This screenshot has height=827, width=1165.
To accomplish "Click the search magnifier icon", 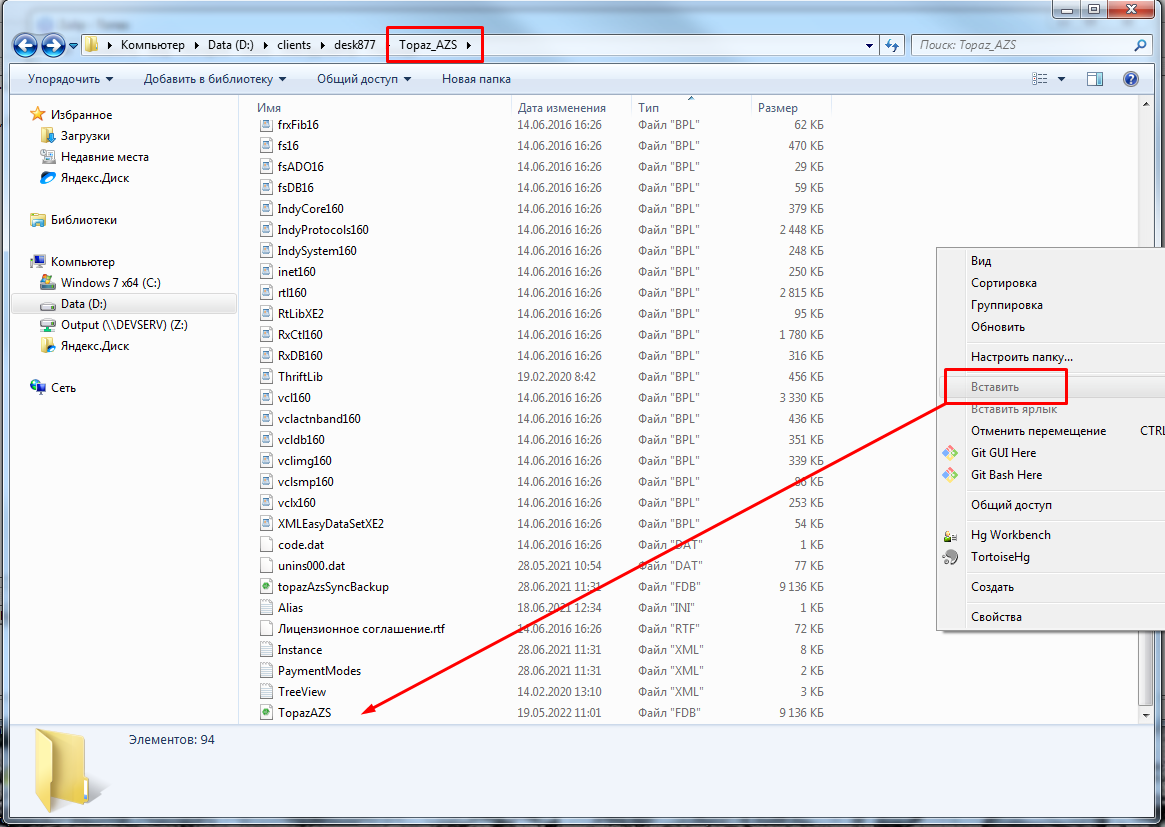I will pos(1140,45).
